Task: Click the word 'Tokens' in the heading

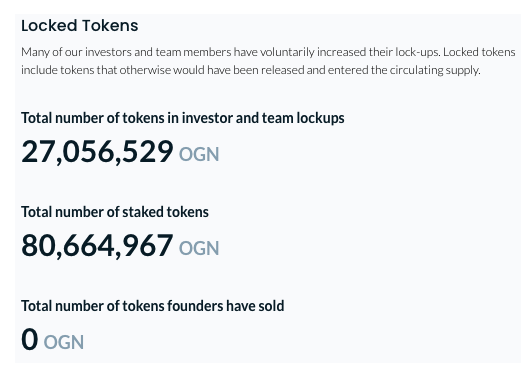Action: (110, 25)
